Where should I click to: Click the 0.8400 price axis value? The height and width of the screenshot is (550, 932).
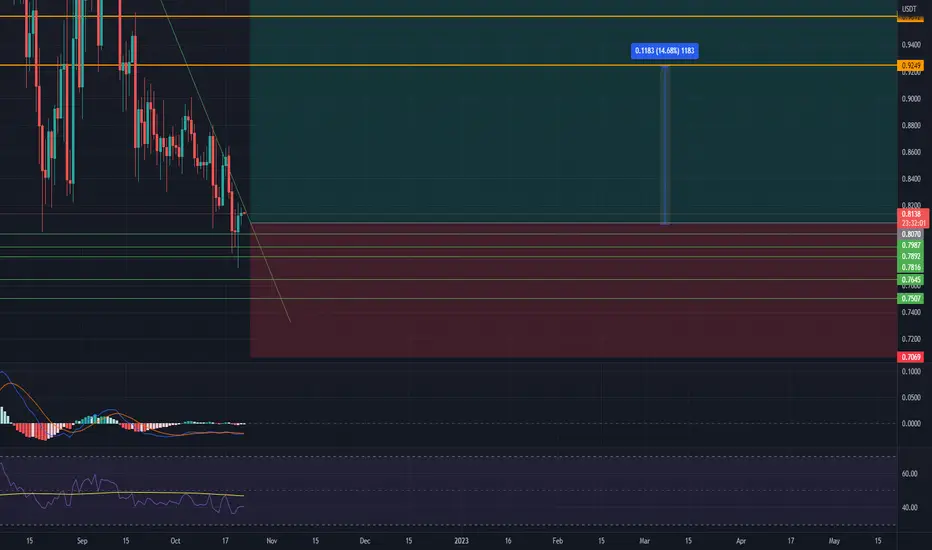pos(911,179)
